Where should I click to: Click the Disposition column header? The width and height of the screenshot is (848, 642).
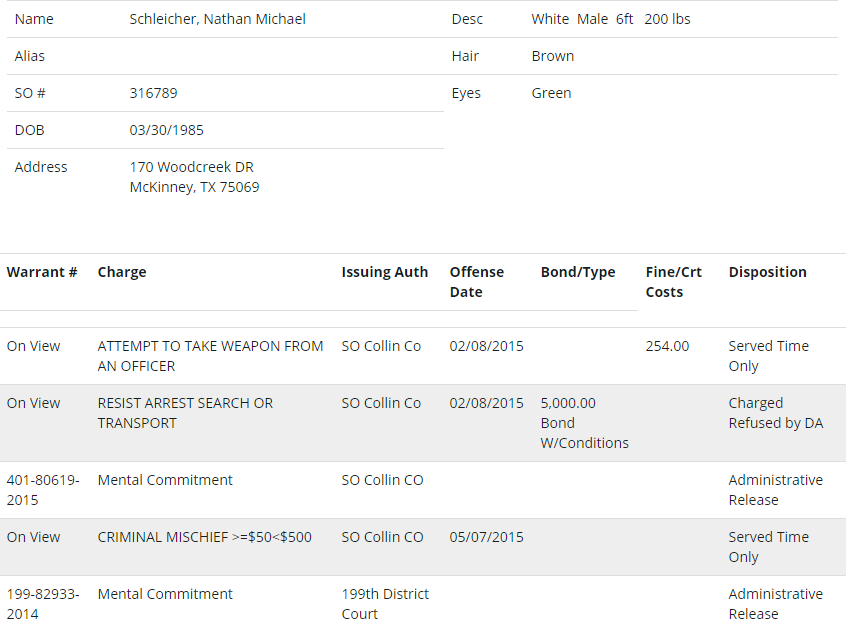tap(767, 272)
